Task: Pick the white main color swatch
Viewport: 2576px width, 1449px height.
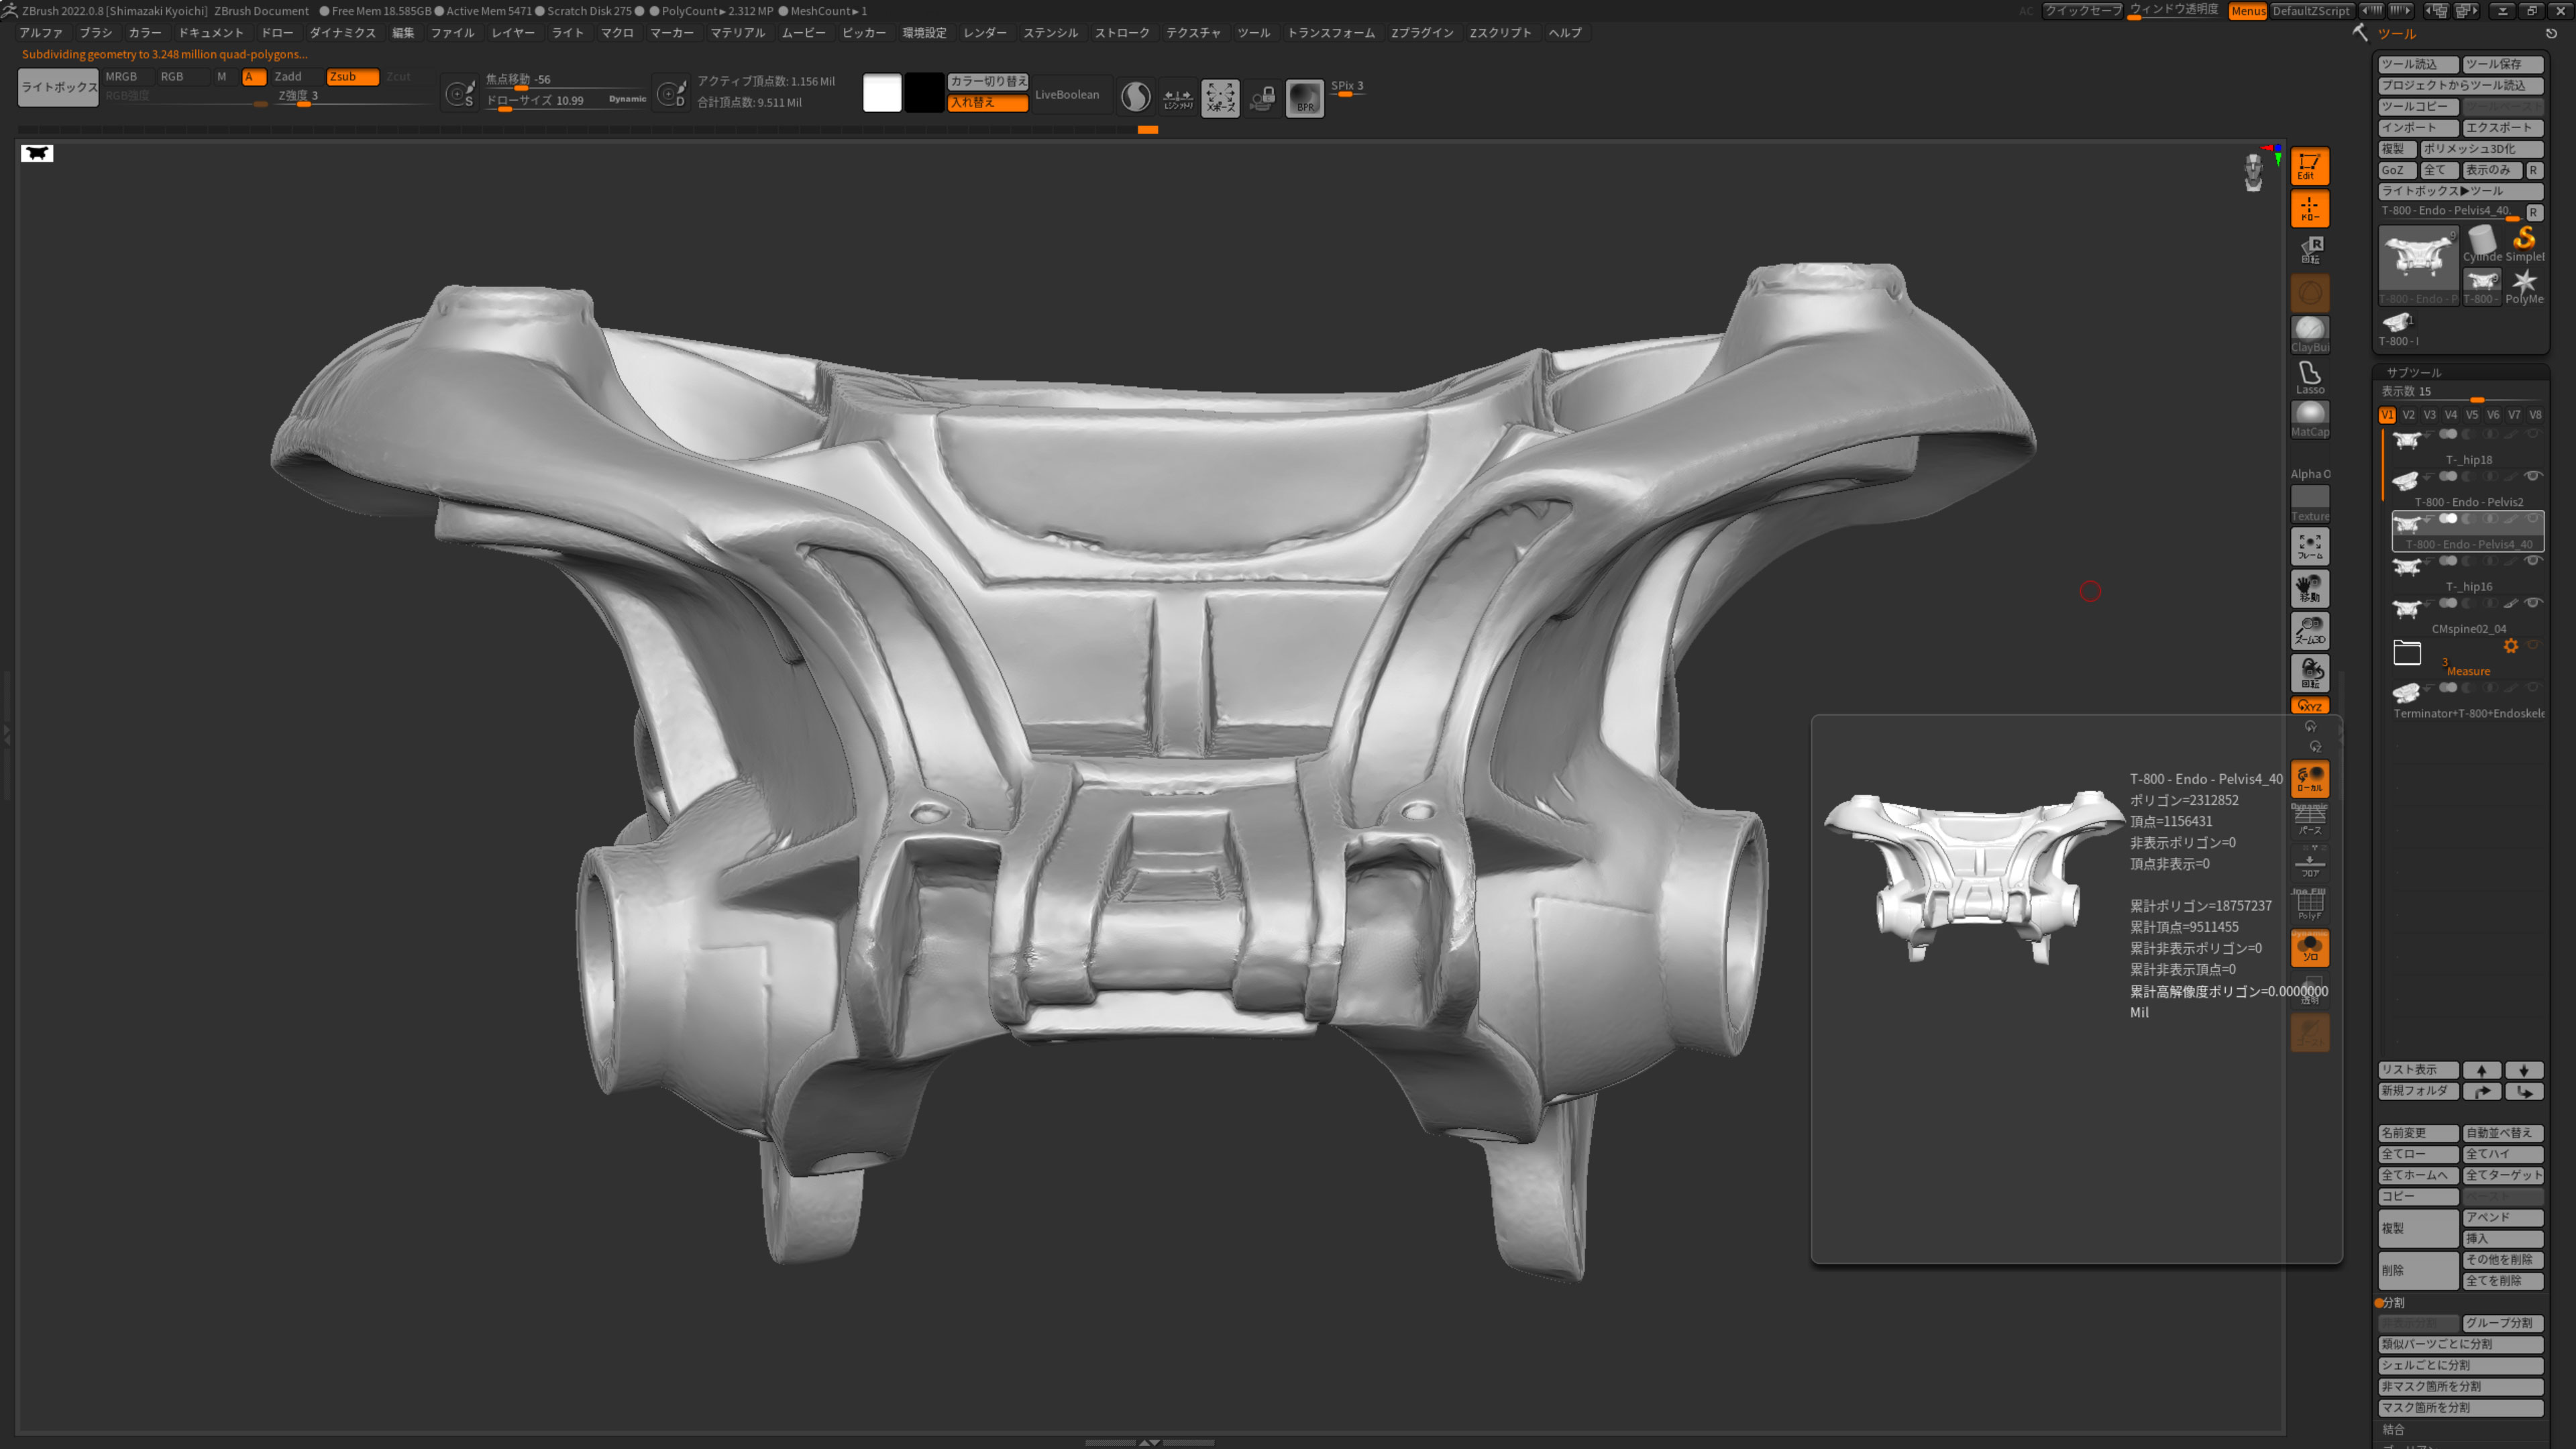Action: 882,93
